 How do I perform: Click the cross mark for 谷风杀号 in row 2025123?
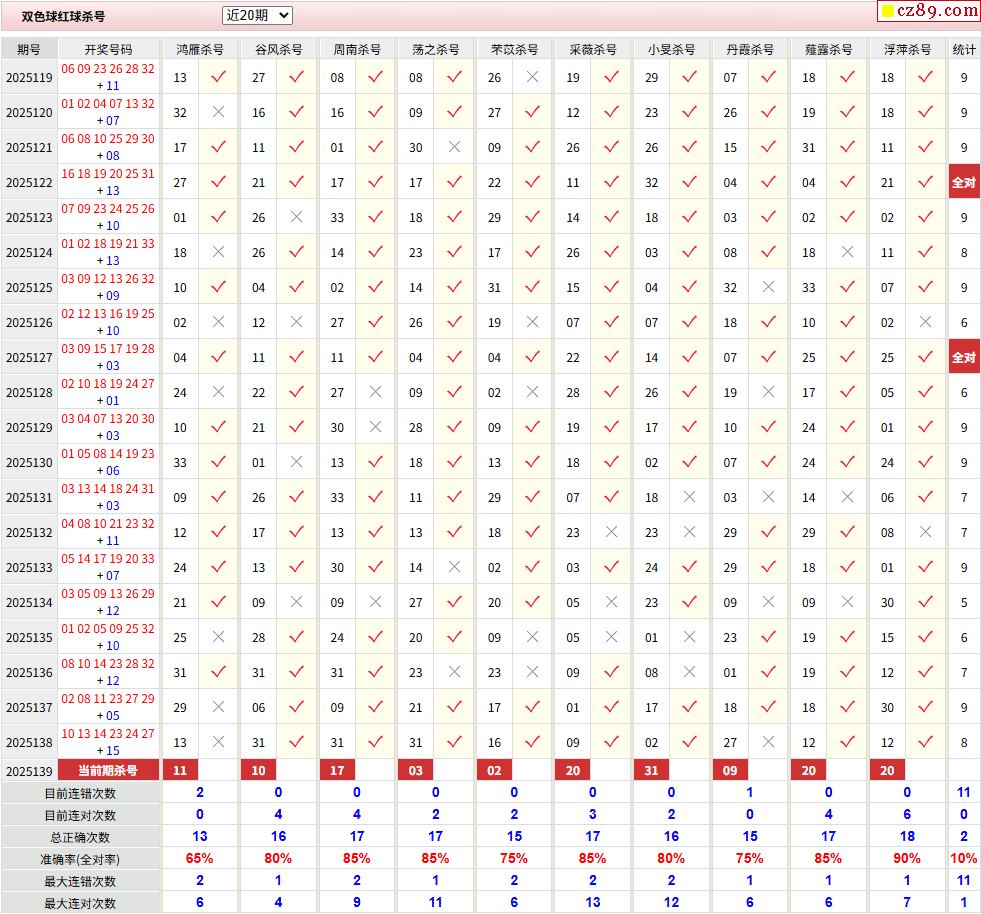(296, 217)
